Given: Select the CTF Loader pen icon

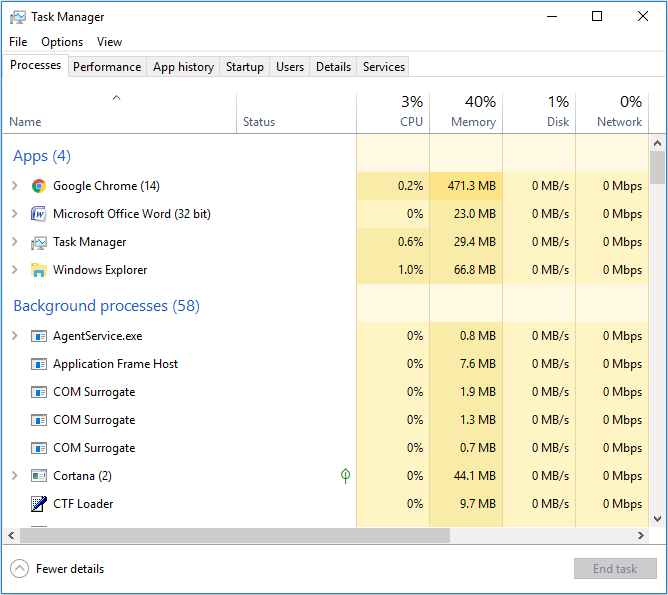Looking at the screenshot, I should coord(39,504).
